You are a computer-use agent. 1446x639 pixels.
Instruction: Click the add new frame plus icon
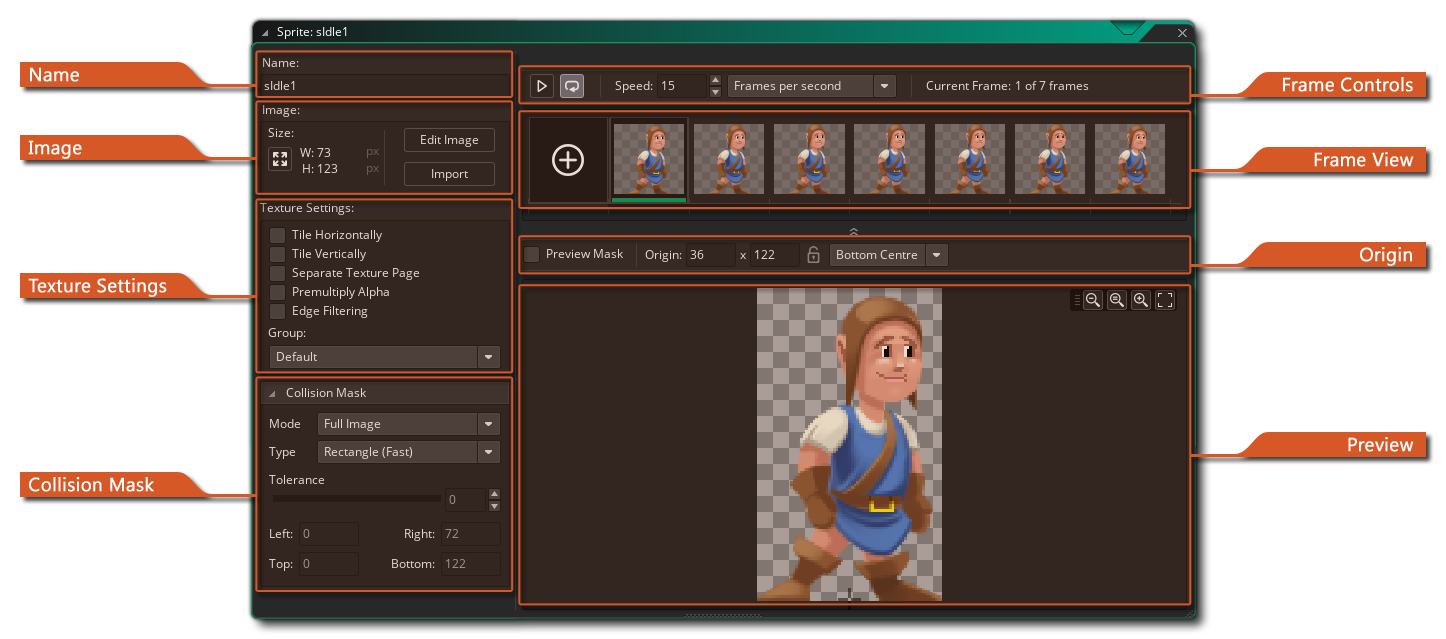click(568, 160)
